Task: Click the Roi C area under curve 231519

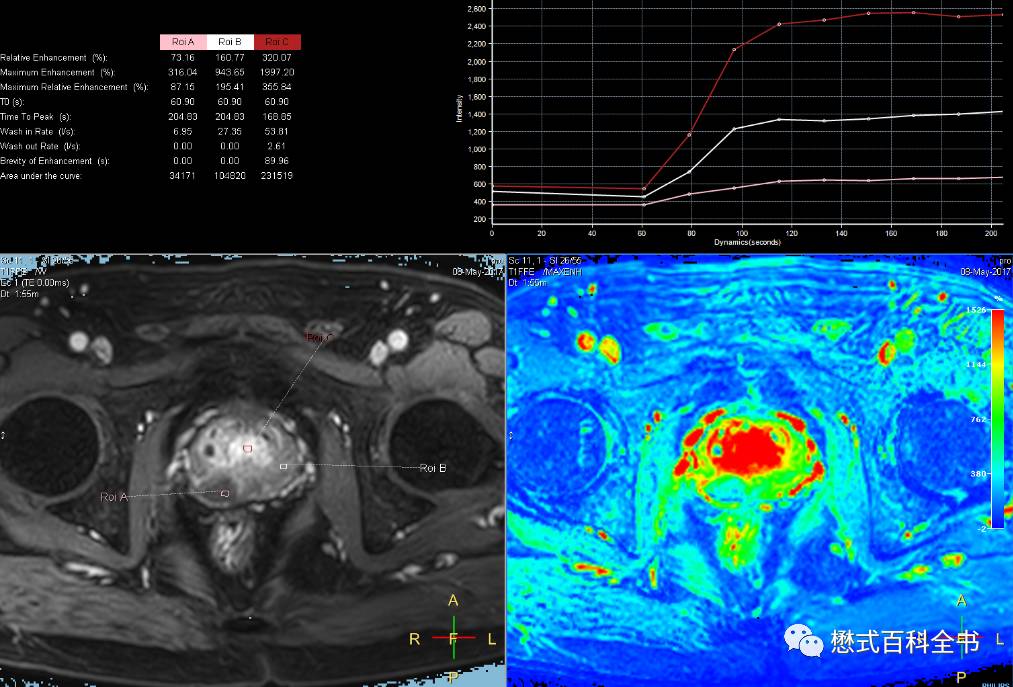Action: click(277, 176)
